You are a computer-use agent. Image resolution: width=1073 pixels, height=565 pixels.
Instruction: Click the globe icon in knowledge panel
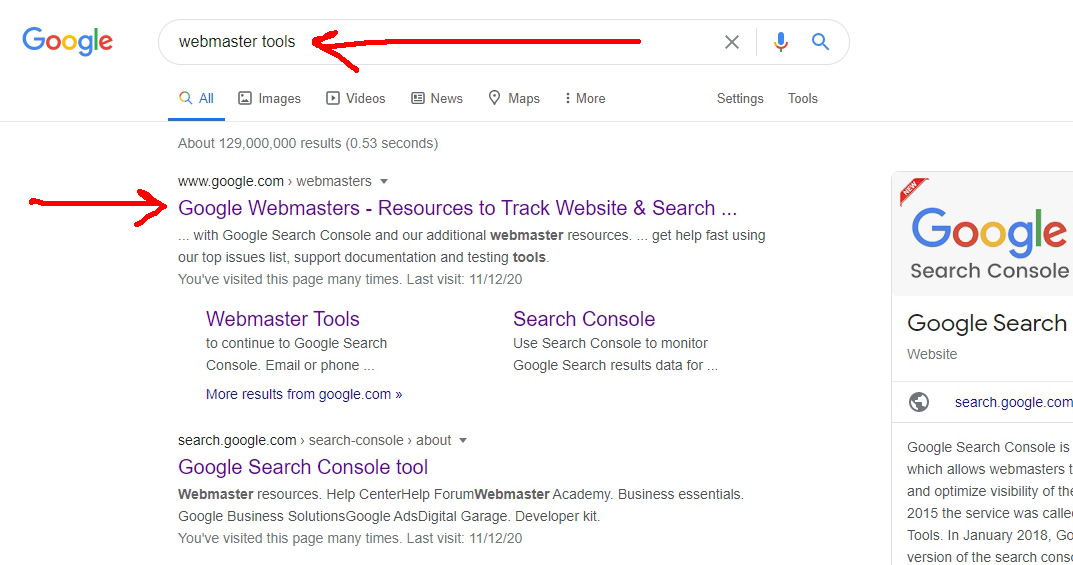click(x=918, y=402)
